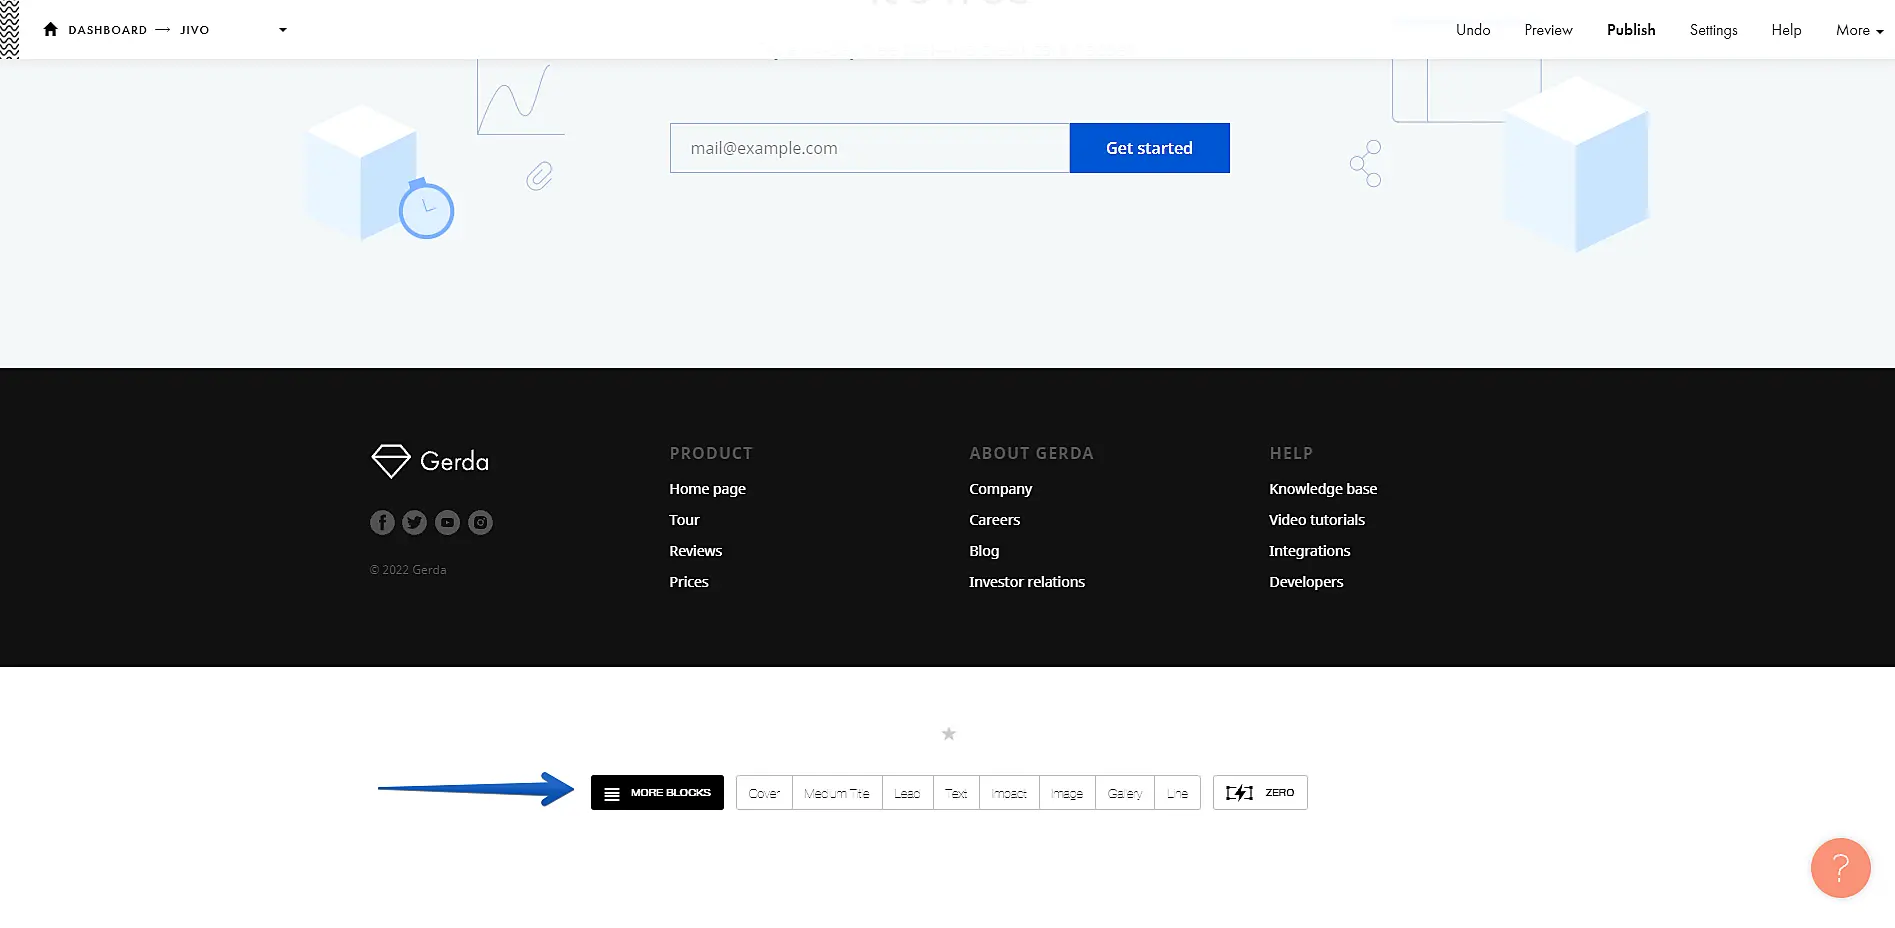
Task: Create a Zero block
Action: (1260, 793)
